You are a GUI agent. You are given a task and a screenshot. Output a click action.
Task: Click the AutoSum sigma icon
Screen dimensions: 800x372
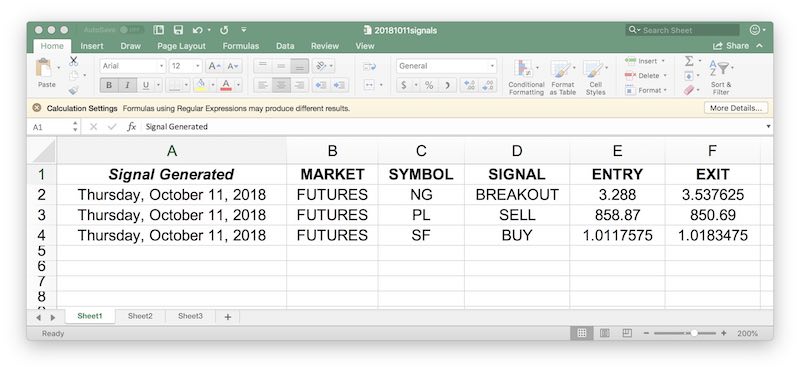(689, 61)
